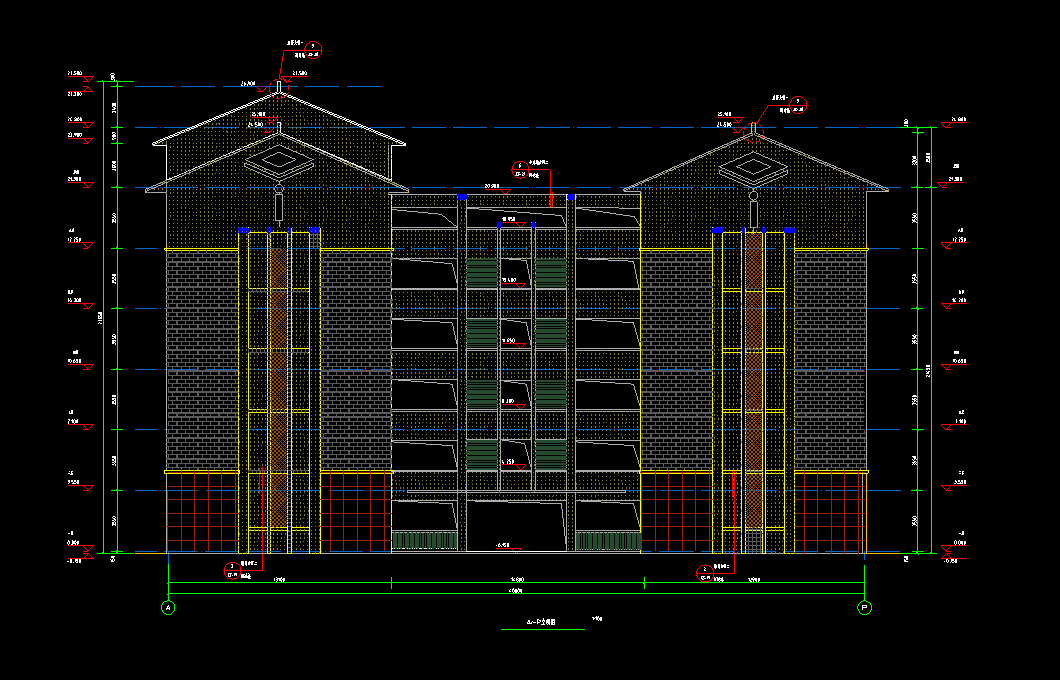The width and height of the screenshot is (1060, 680).
Task: Click diamond ornament in right gable
Action: [x=753, y=165]
